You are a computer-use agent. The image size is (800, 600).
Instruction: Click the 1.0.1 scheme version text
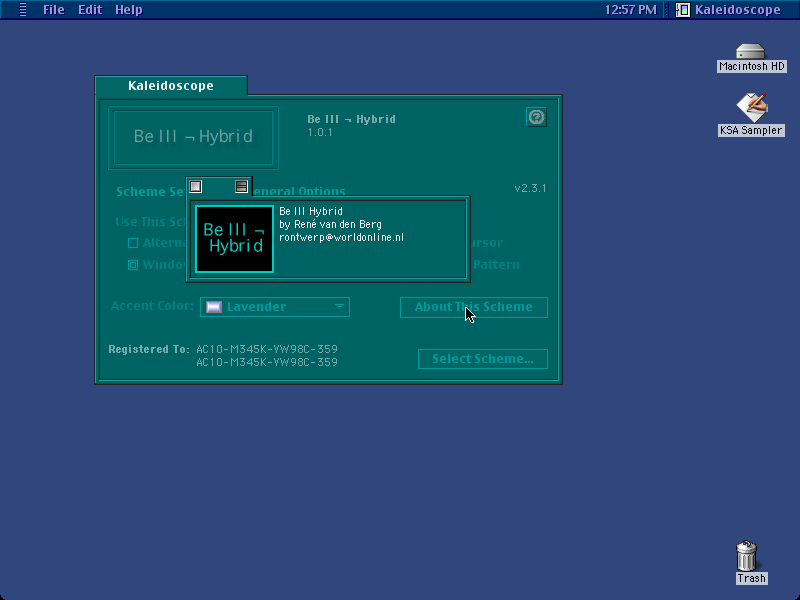click(320, 132)
